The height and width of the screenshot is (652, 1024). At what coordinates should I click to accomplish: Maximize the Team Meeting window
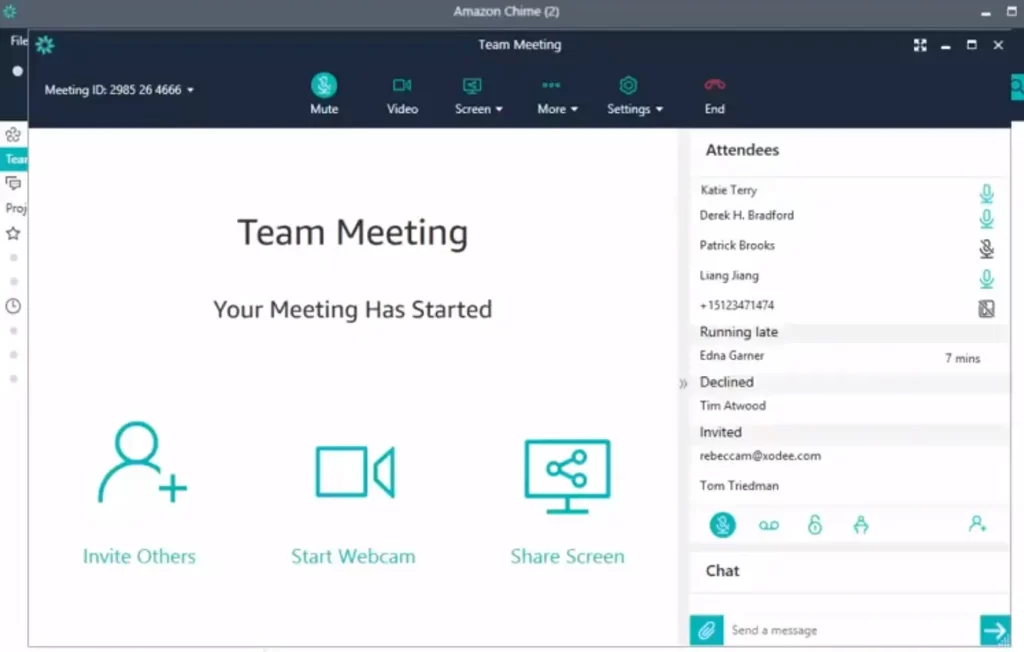coord(972,45)
